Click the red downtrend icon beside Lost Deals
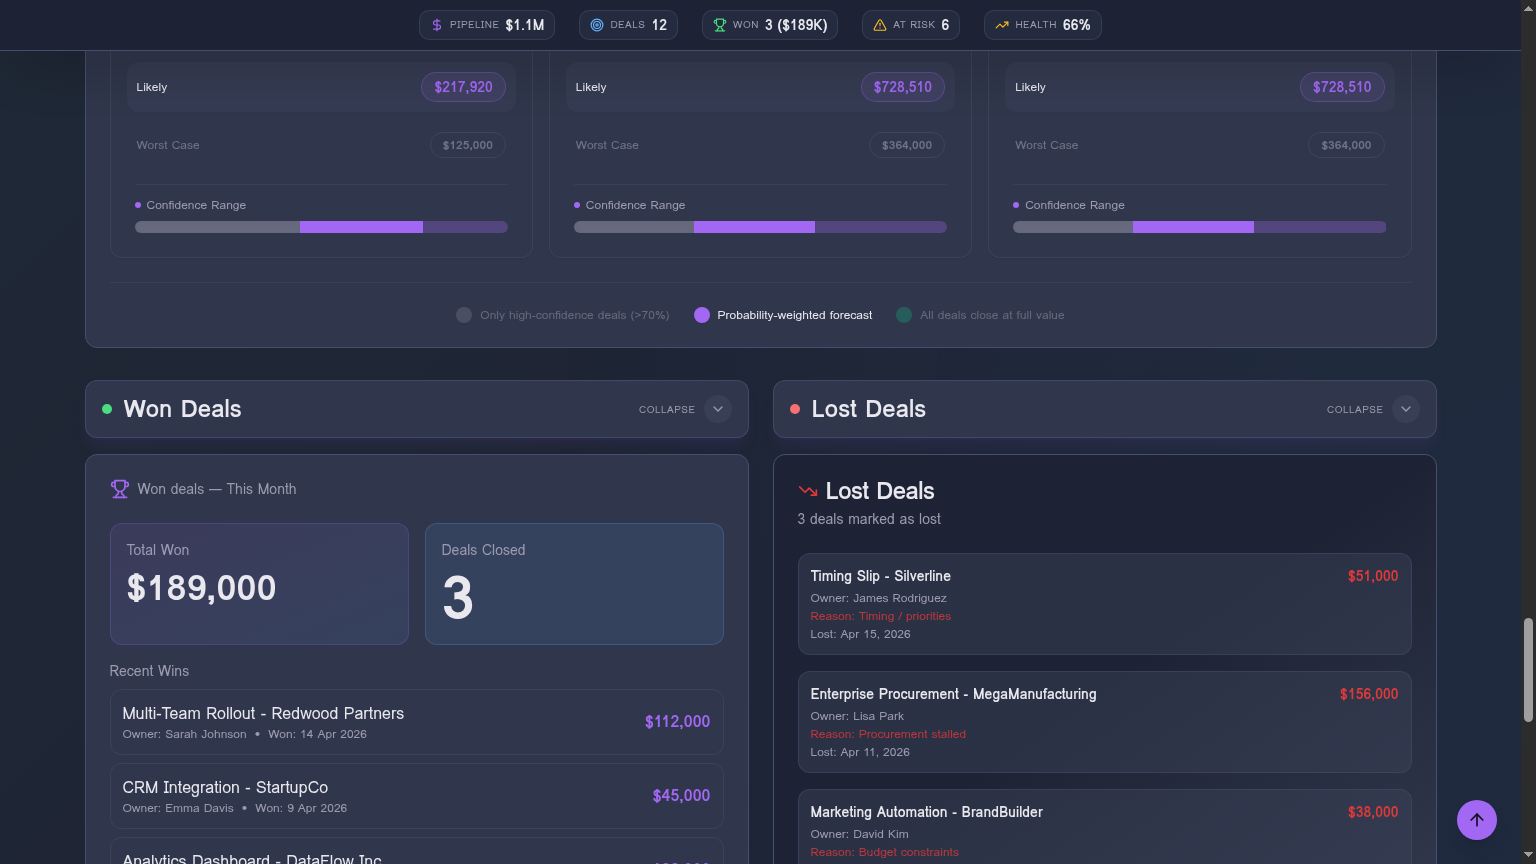Viewport: 1536px width, 864px height. (x=808, y=491)
